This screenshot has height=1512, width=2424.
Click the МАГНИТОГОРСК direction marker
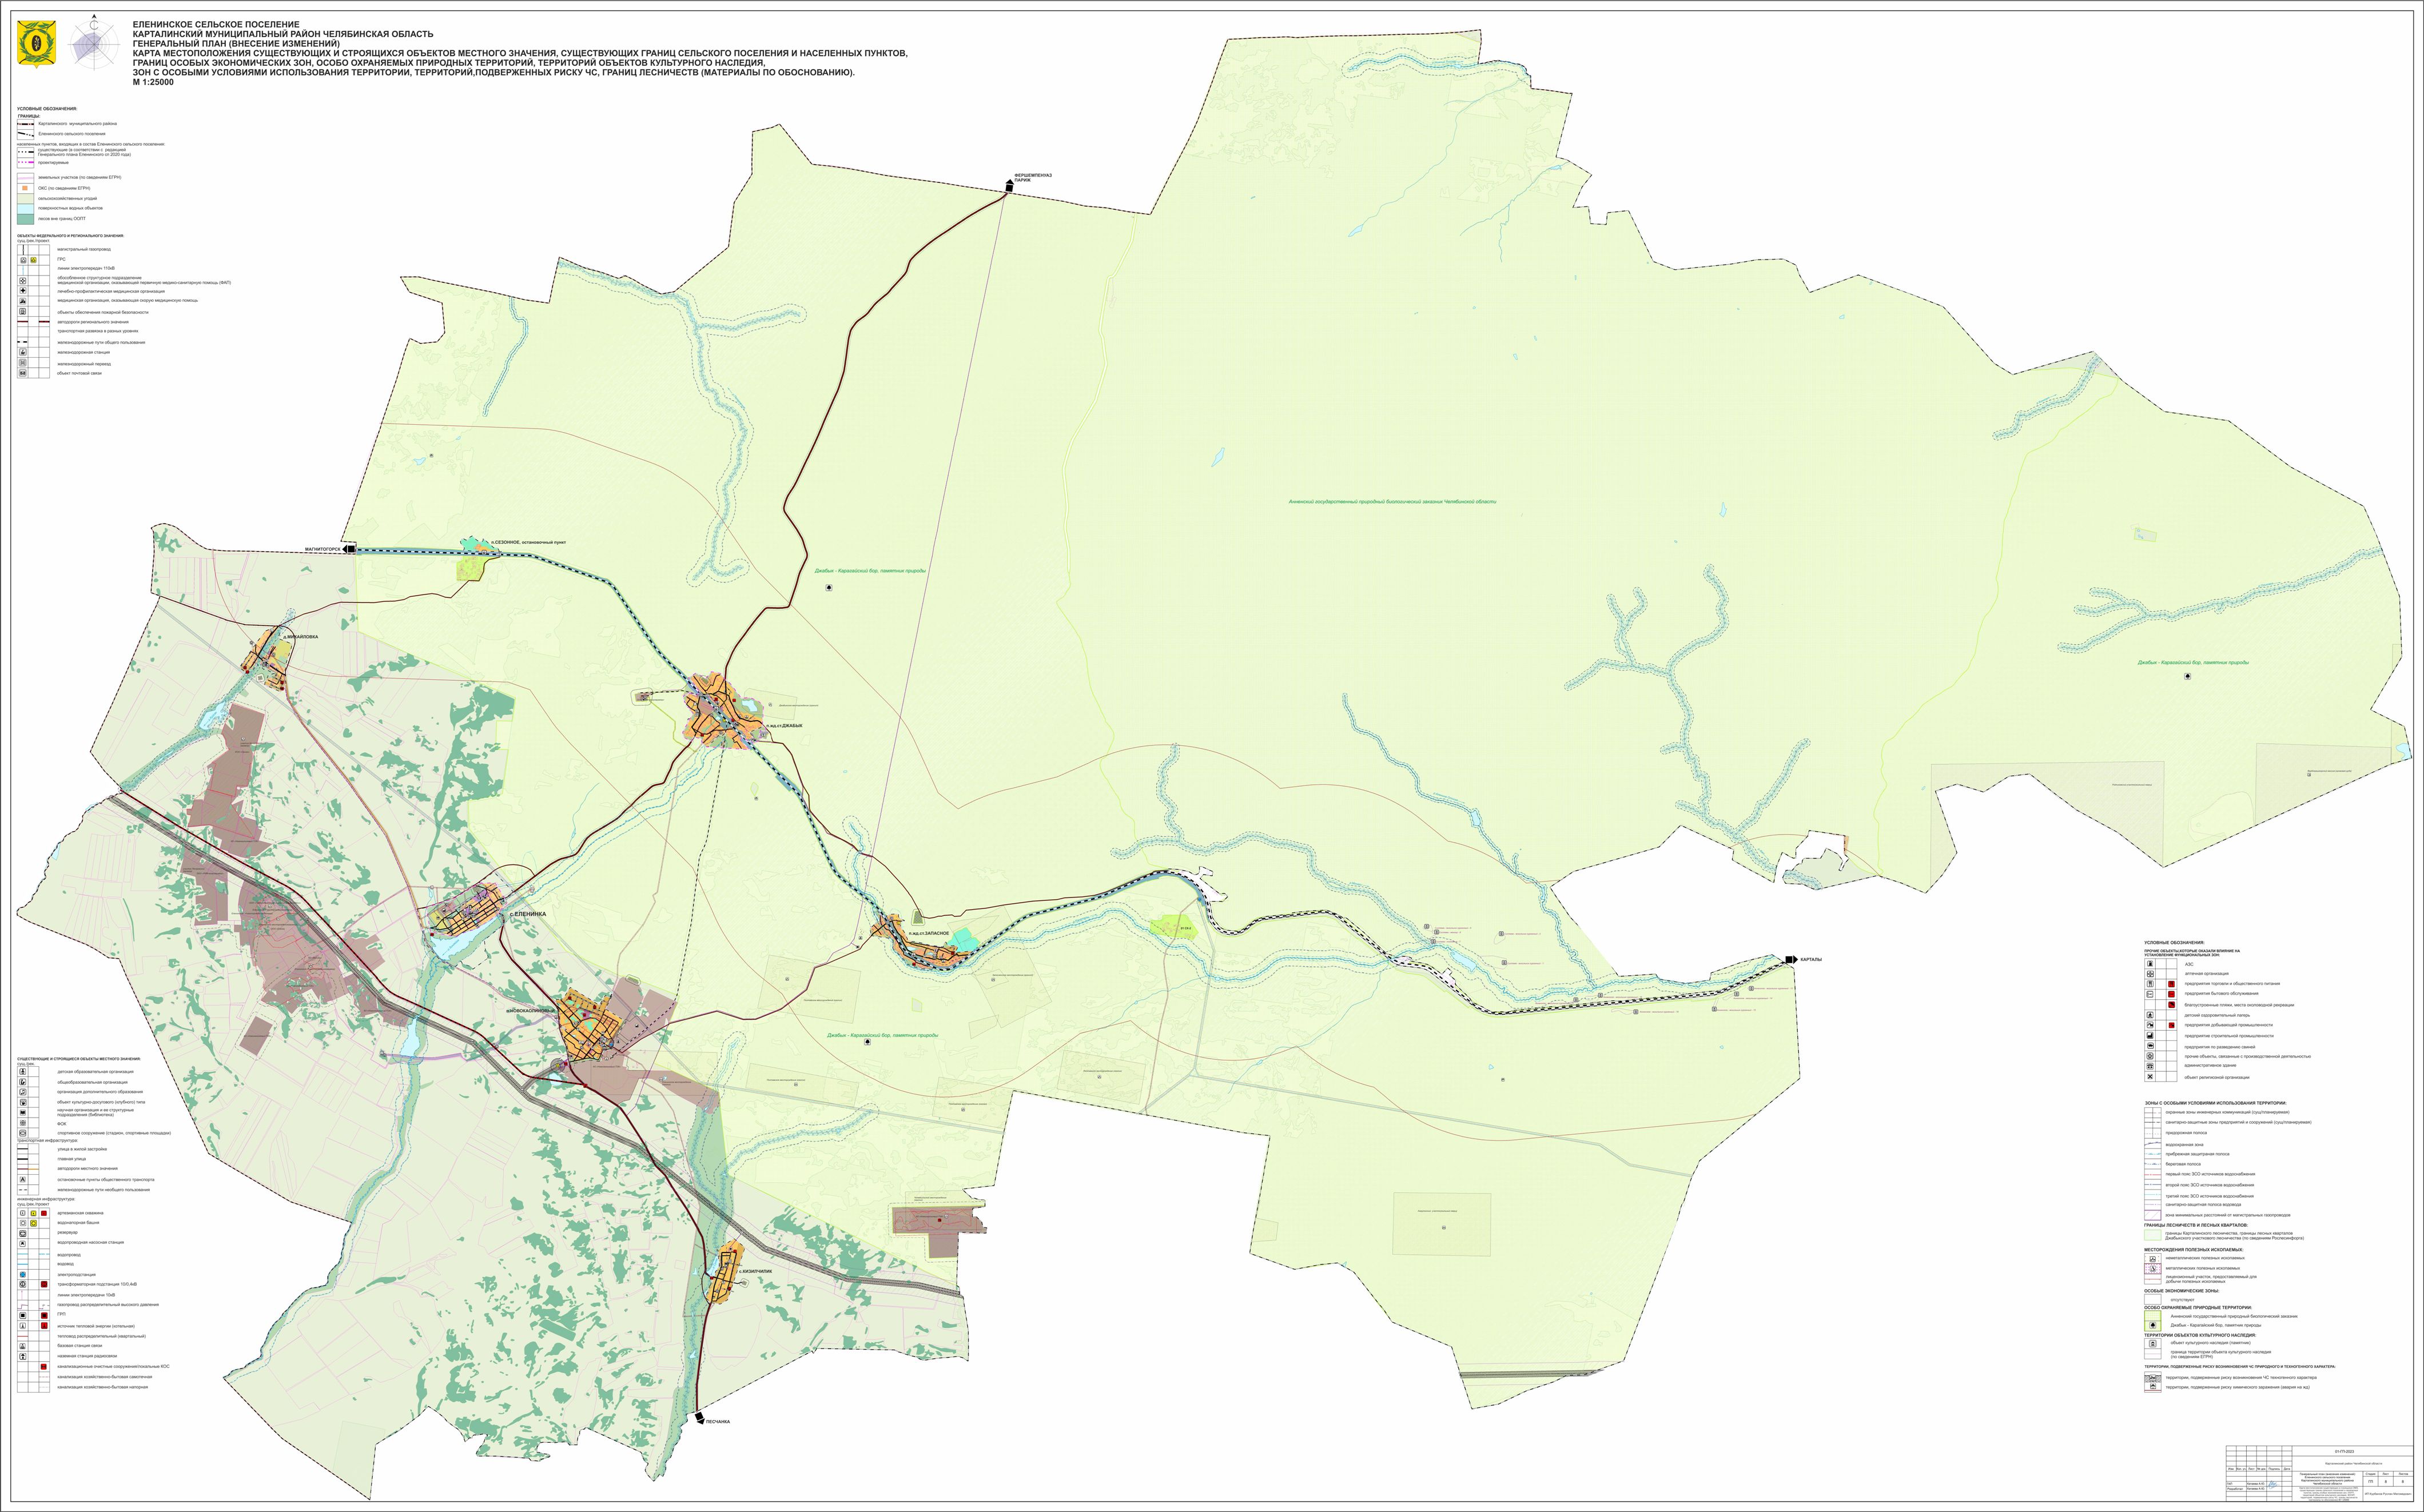350,549
